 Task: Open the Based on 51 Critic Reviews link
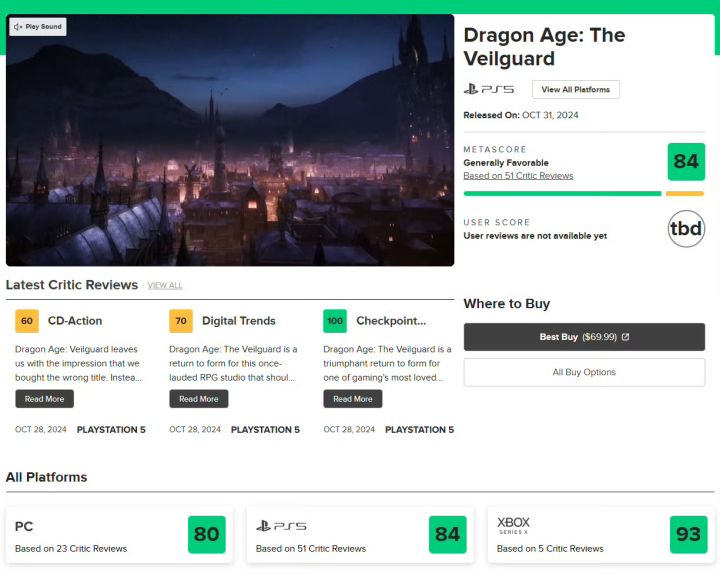[518, 176]
